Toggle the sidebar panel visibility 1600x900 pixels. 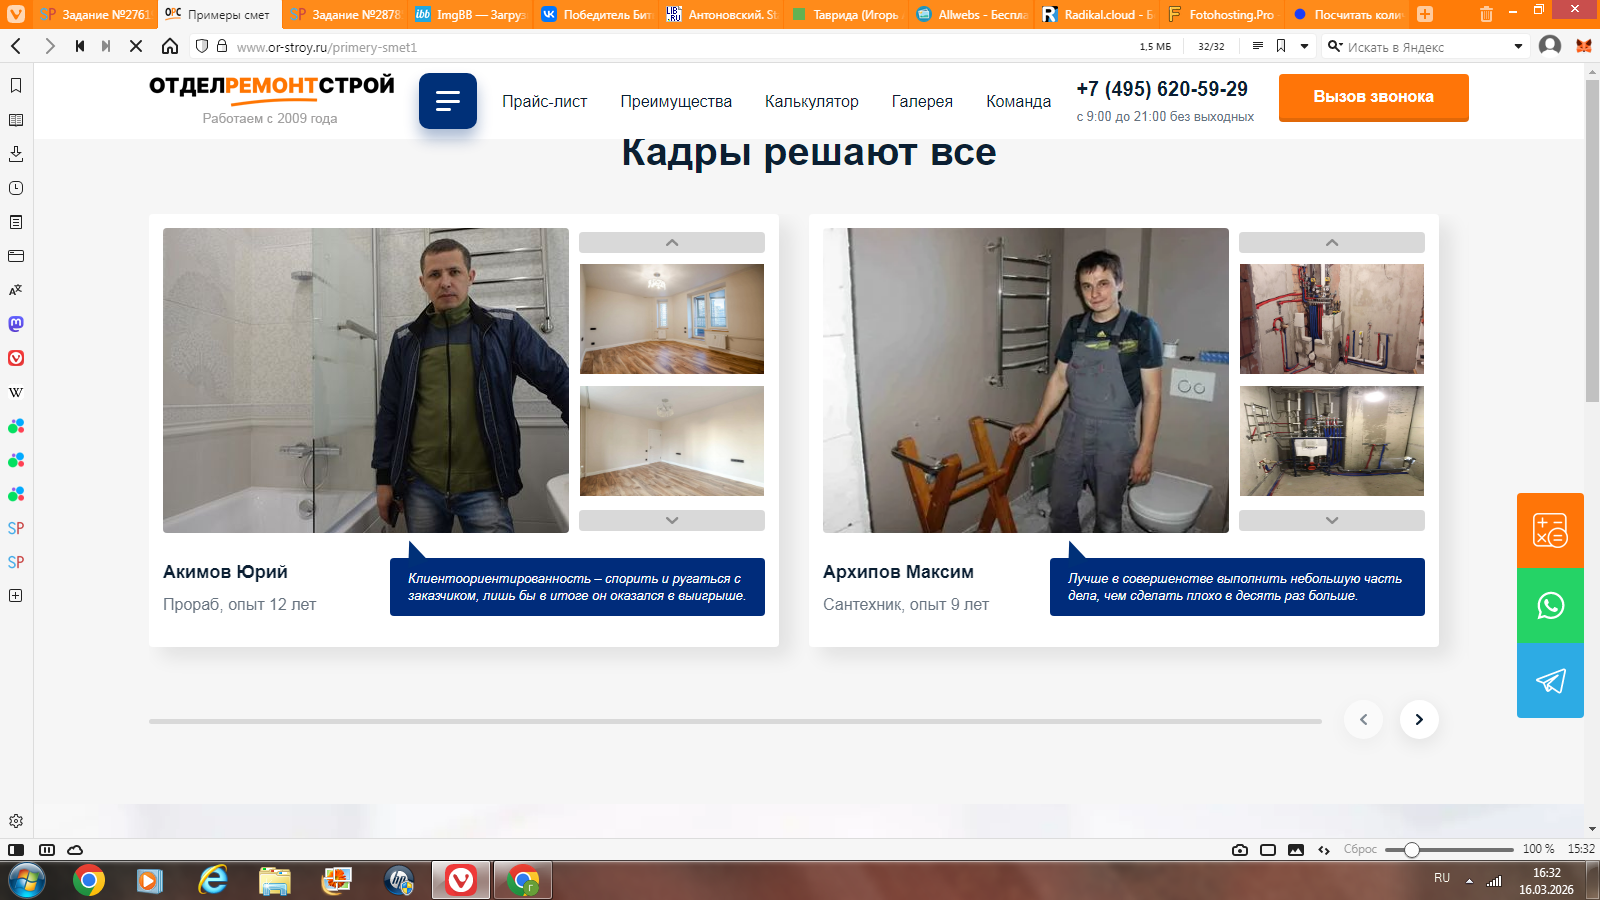click(x=16, y=850)
